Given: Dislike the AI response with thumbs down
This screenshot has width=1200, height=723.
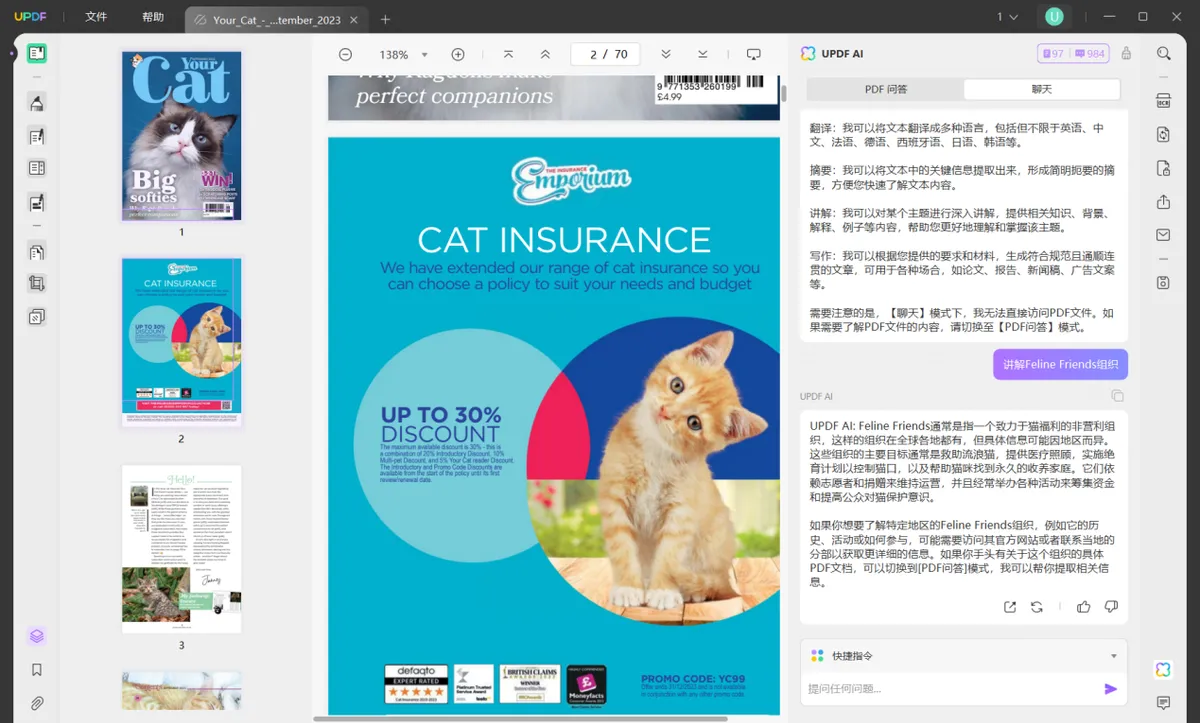Looking at the screenshot, I should click(1111, 607).
